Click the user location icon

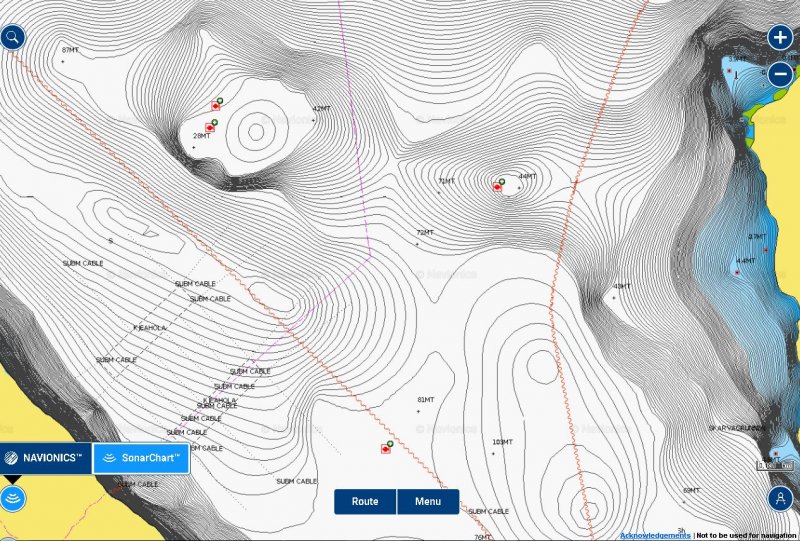781,498
